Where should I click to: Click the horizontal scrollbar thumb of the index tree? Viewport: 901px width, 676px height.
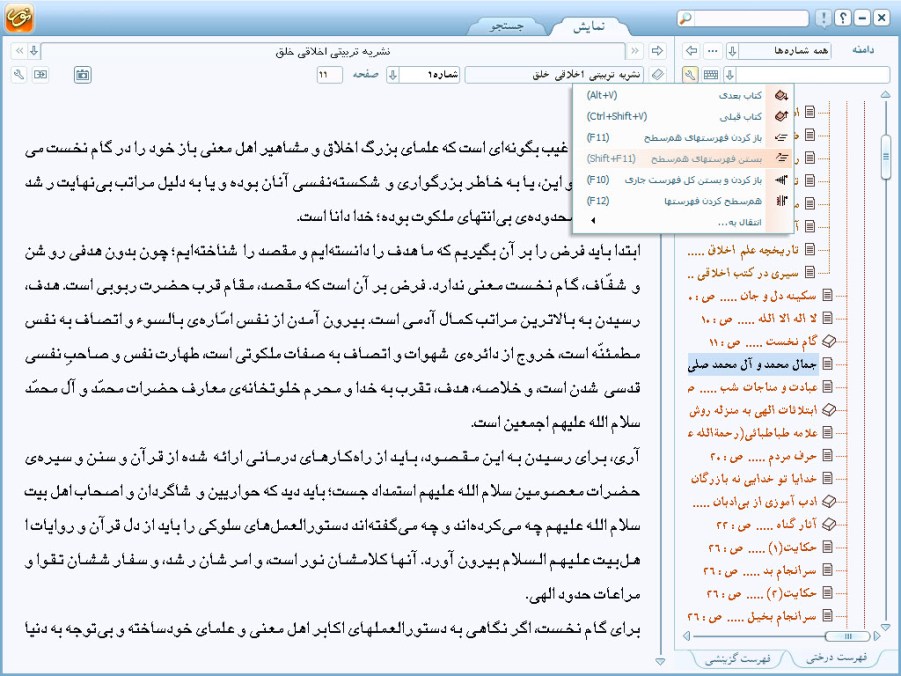click(848, 636)
